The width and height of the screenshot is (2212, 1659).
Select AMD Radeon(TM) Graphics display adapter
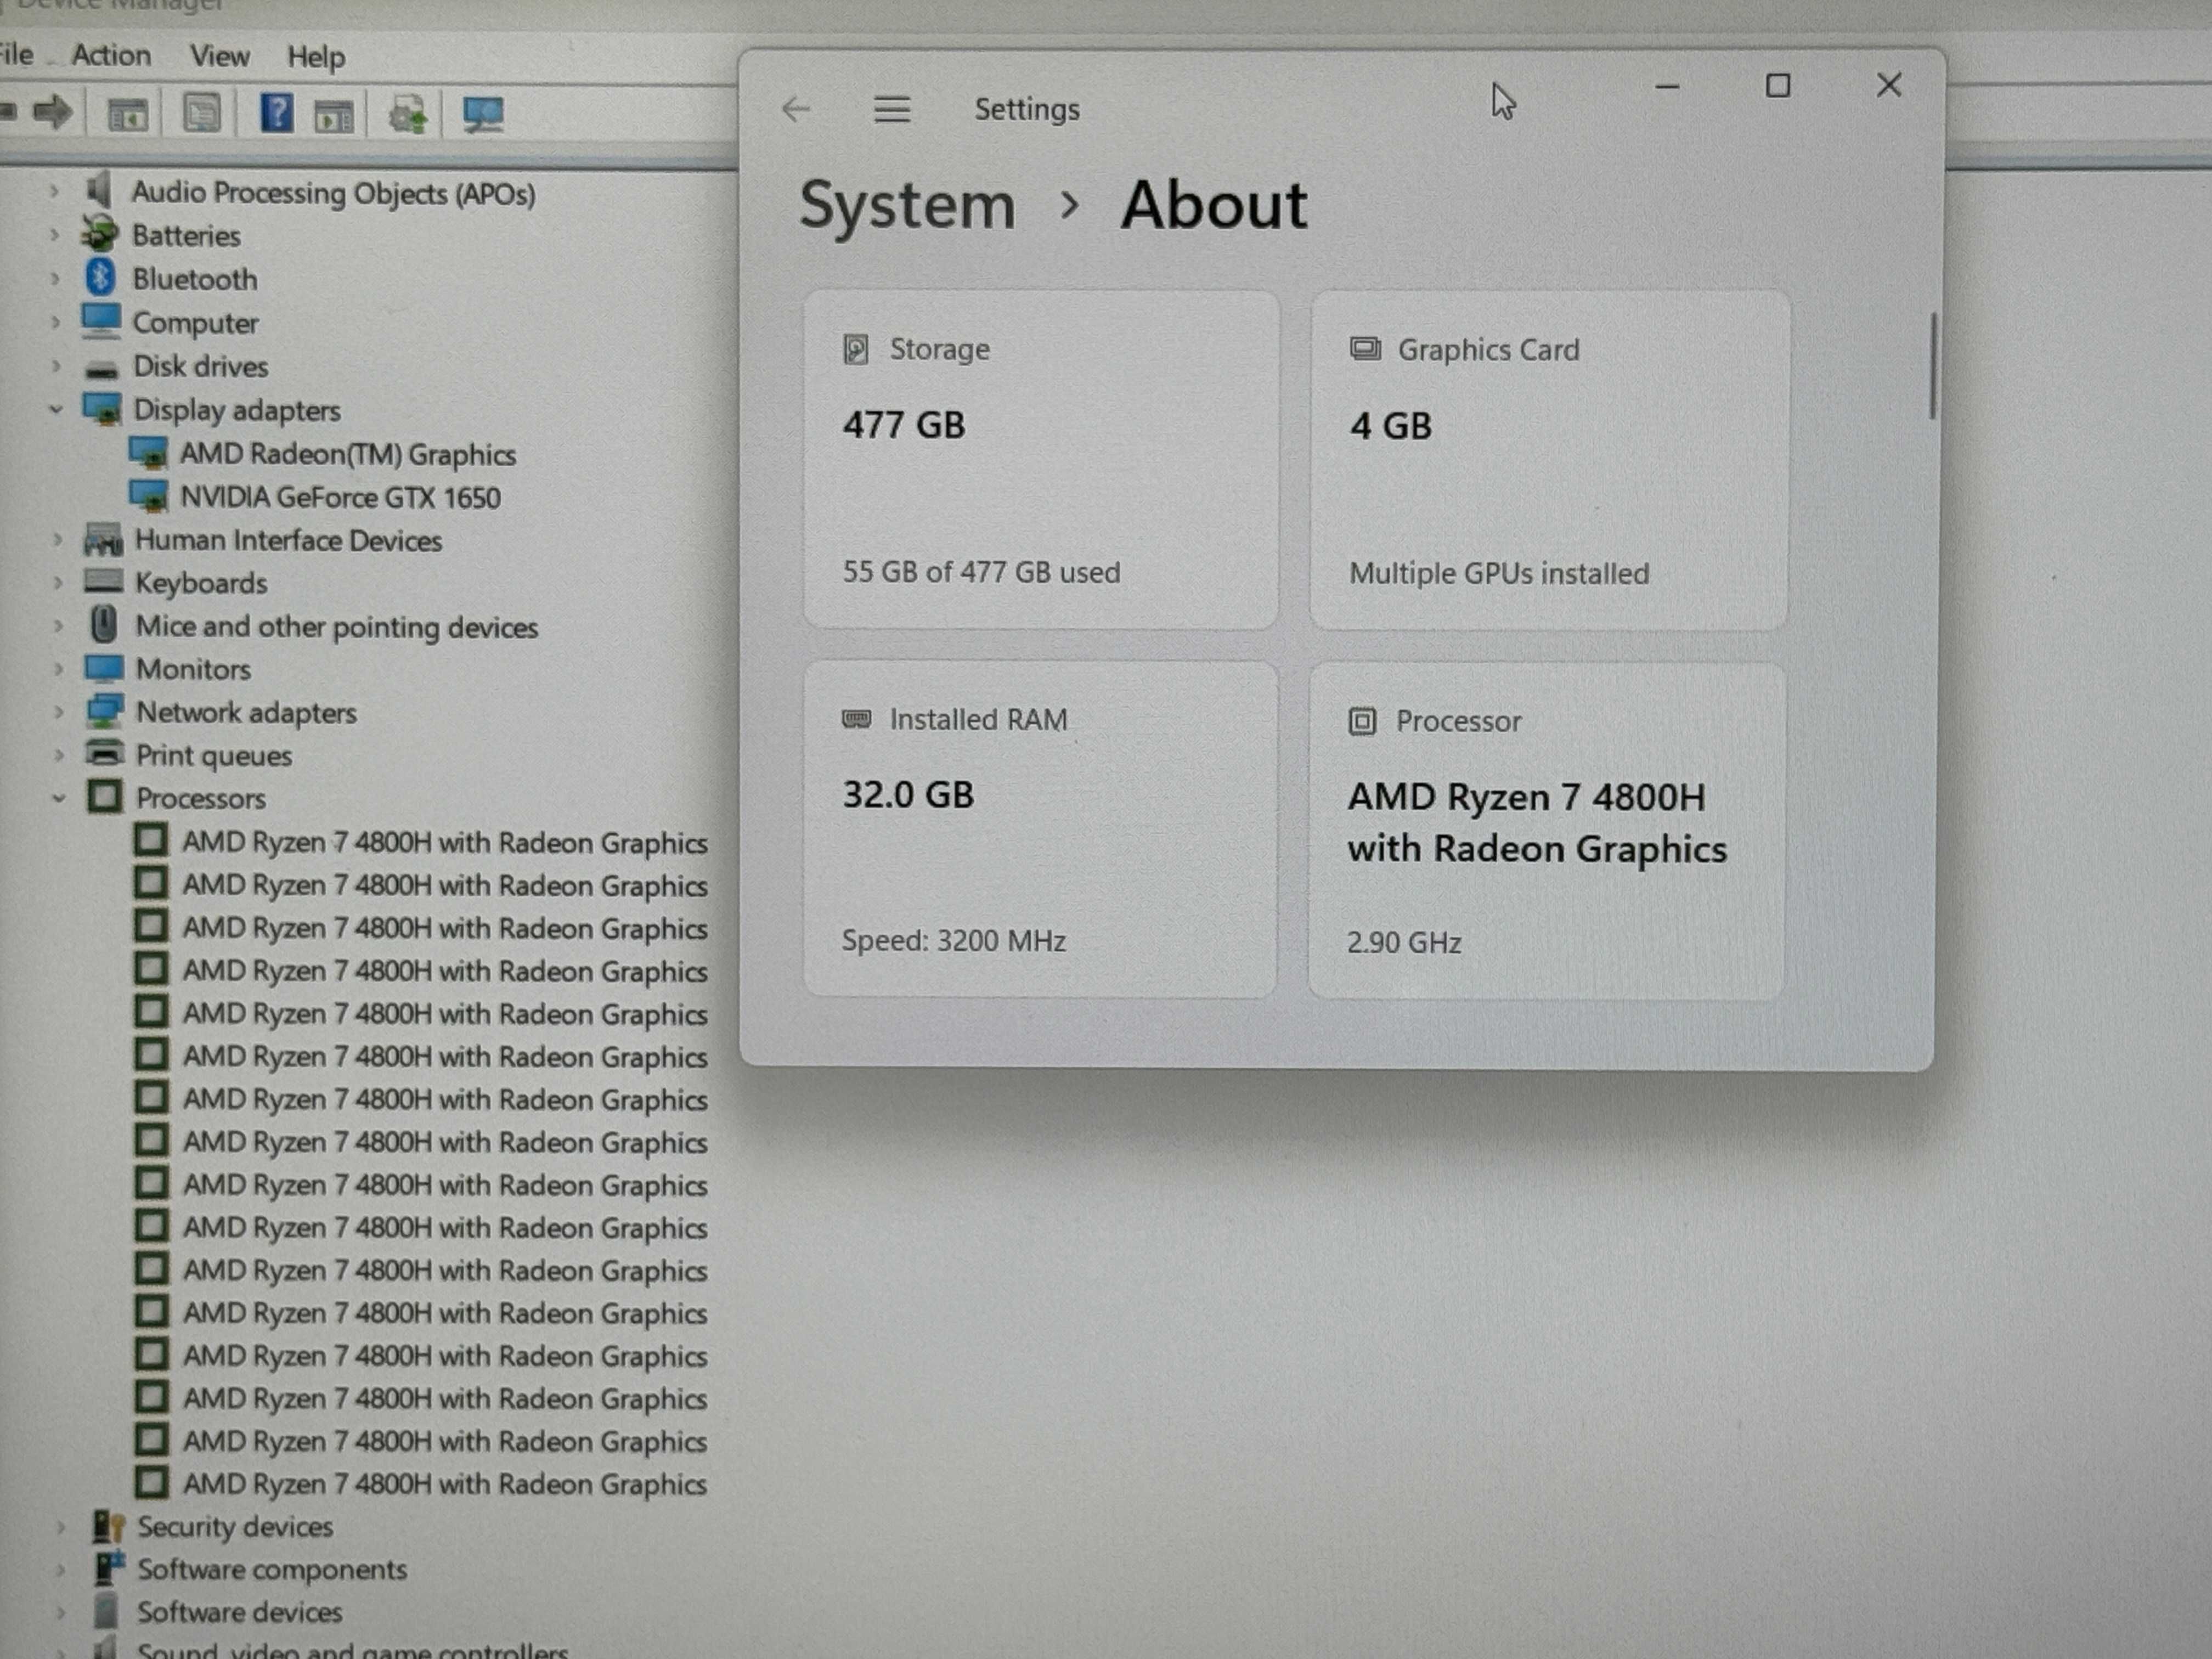tap(347, 454)
